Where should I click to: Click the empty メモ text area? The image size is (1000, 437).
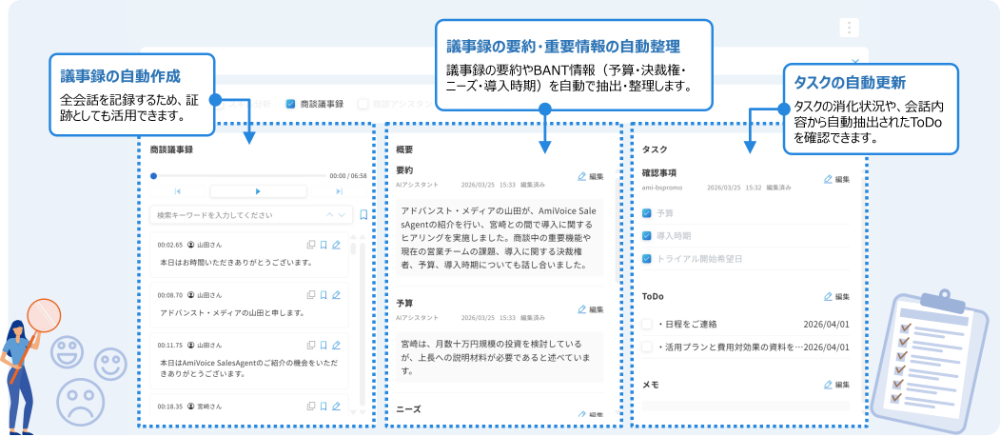746,406
